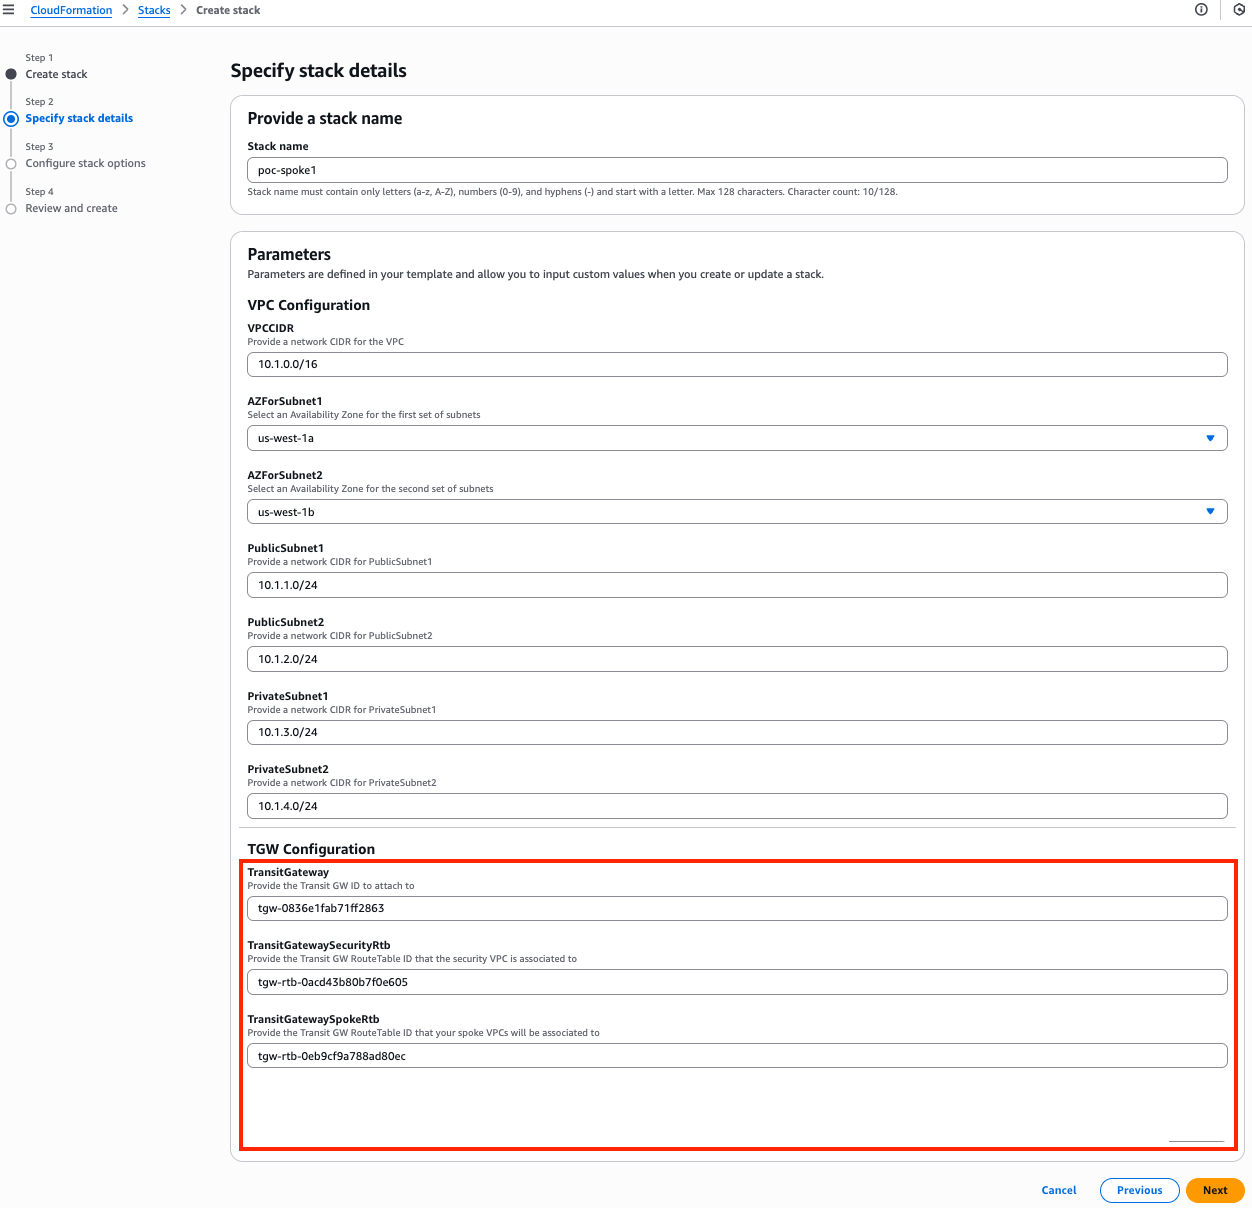Click the VPC Configuration section heading
This screenshot has width=1252, height=1208.
click(x=308, y=305)
